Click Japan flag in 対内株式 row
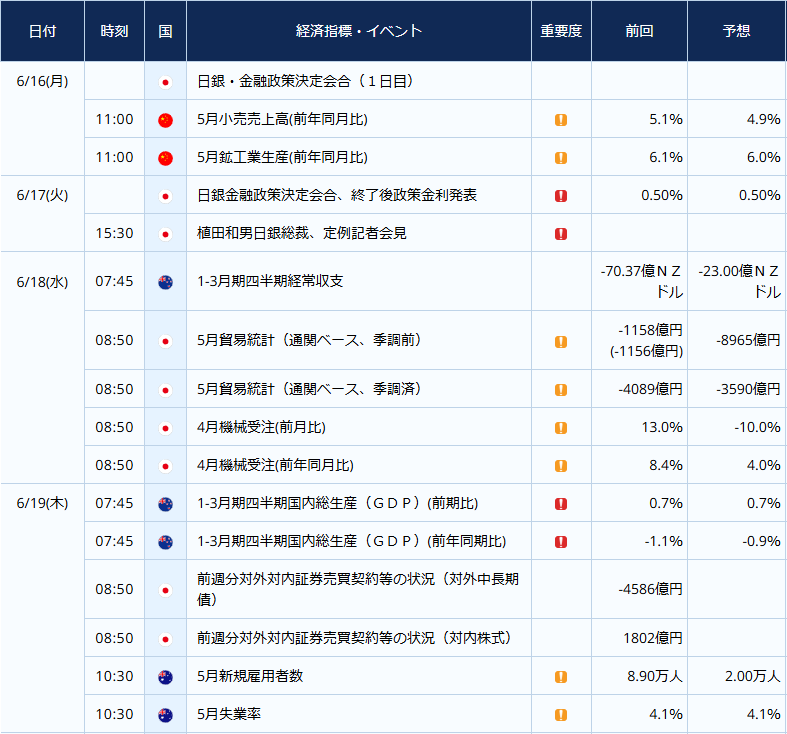787x734 pixels. [x=165, y=639]
